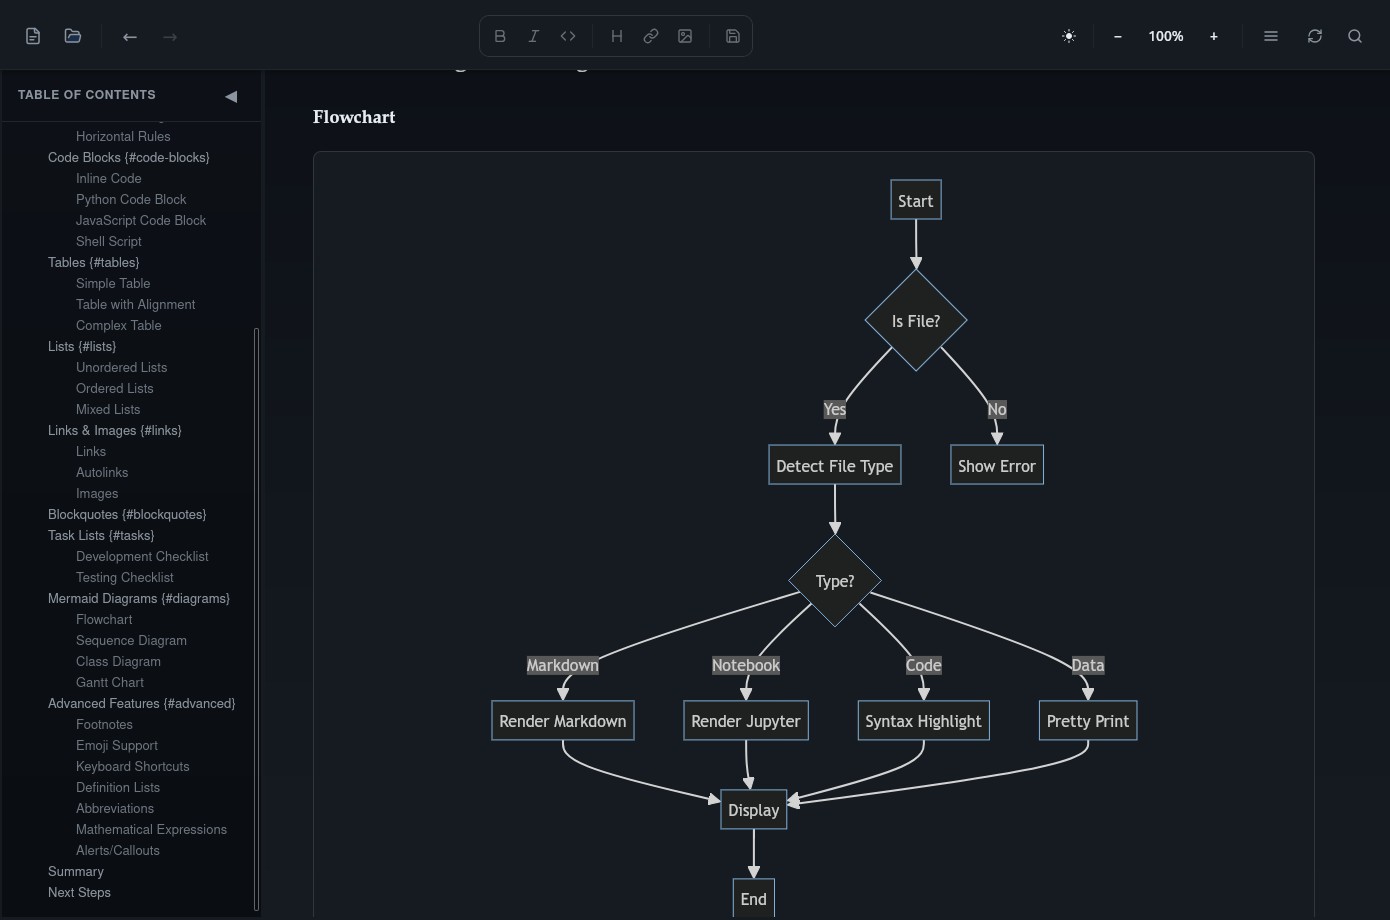1390x920 pixels.
Task: Save the document with the save icon
Action: pos(733,36)
